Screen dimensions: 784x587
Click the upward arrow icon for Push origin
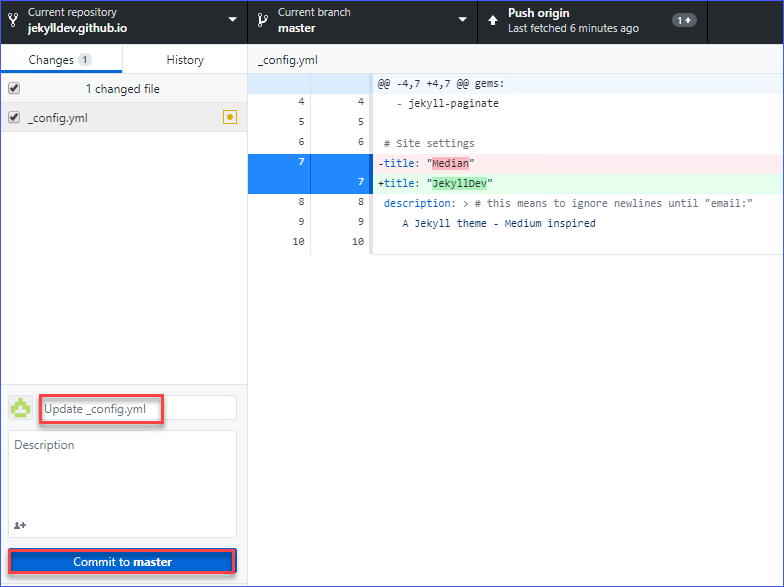pos(493,20)
